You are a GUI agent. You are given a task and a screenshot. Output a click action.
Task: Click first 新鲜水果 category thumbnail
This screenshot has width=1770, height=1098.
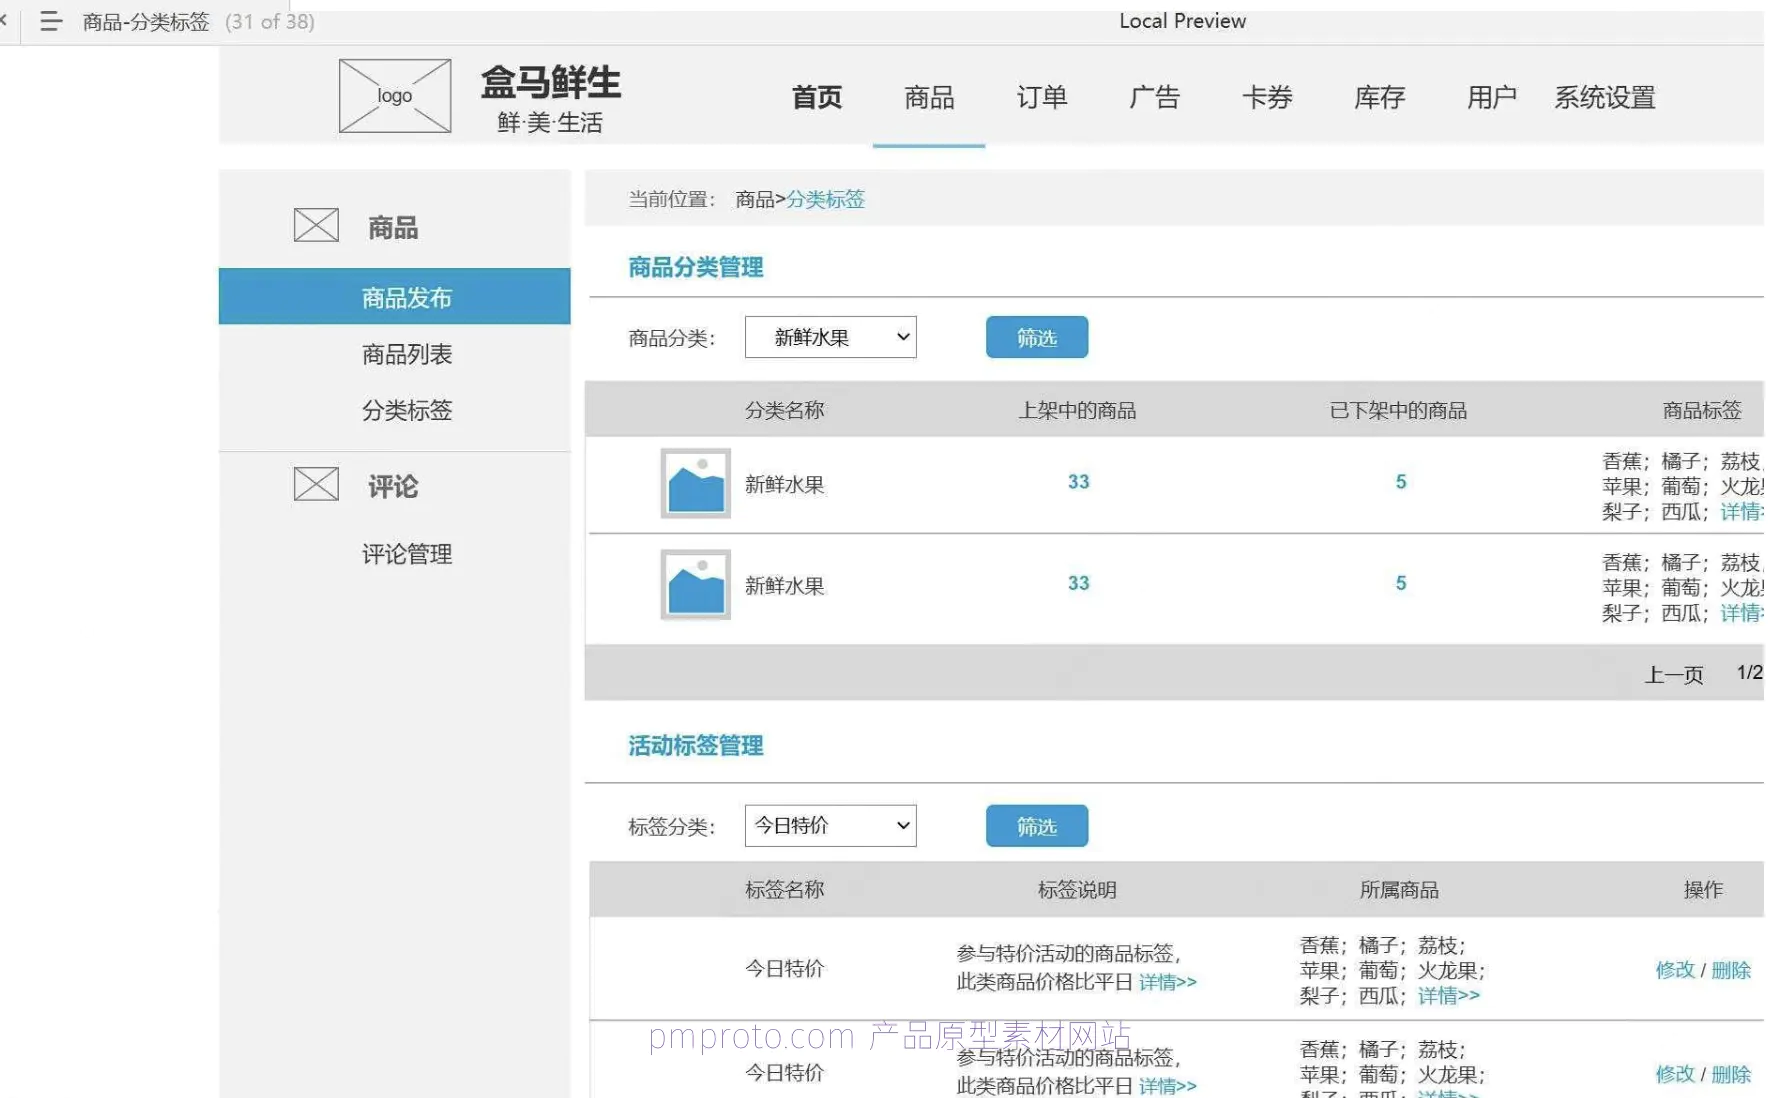696,483
